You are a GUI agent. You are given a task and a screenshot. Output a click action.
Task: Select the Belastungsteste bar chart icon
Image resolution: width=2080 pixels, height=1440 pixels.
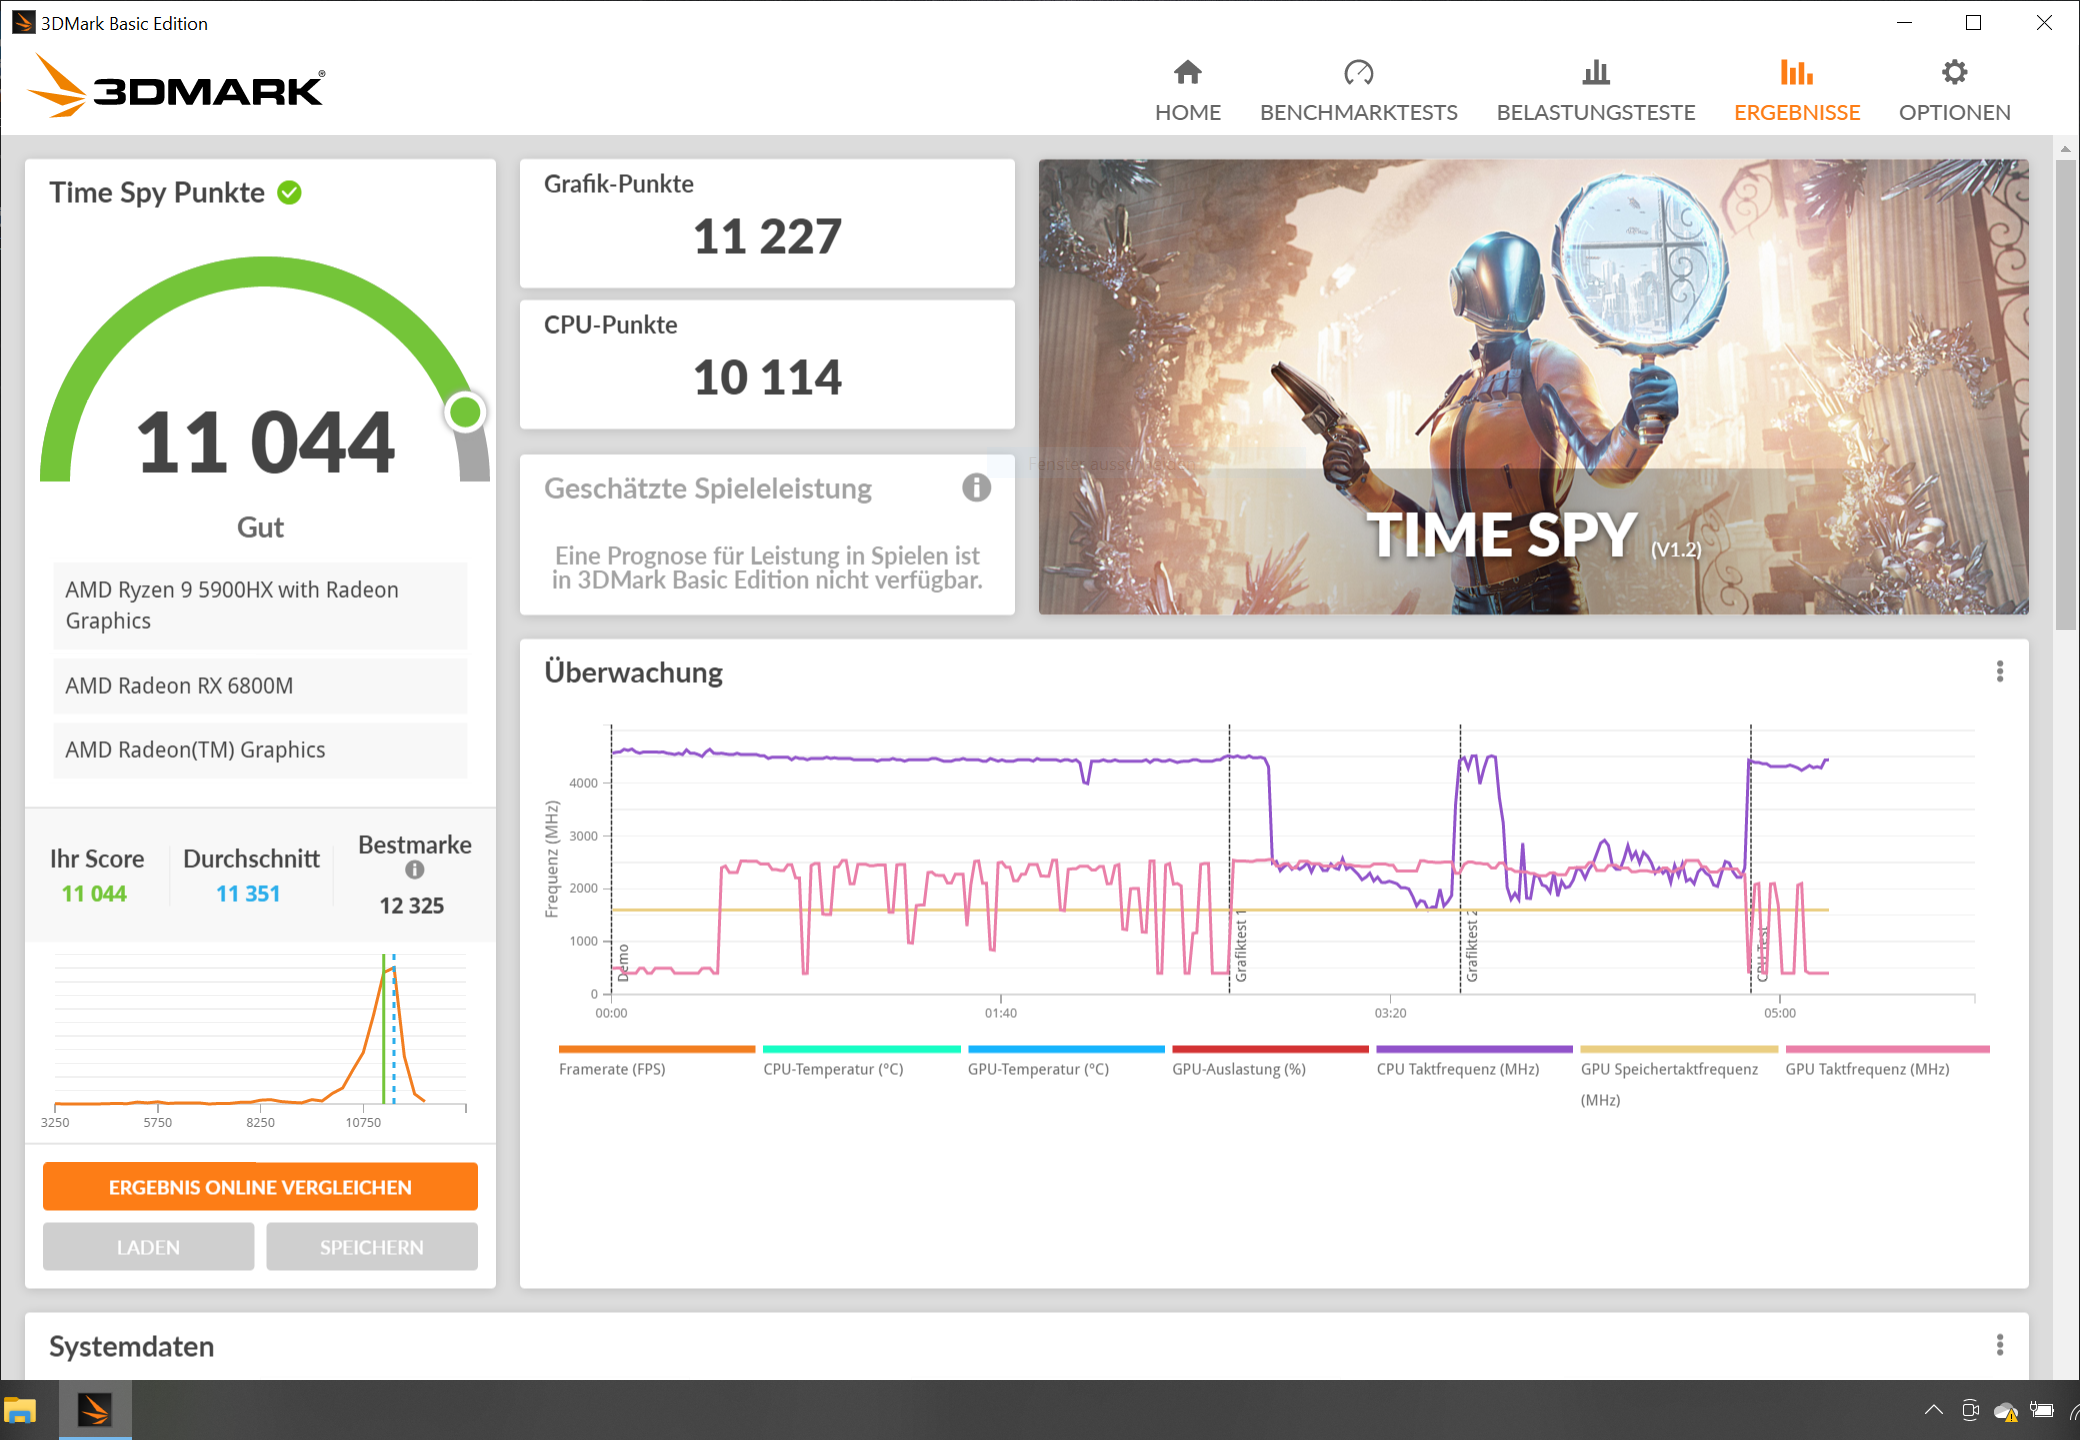pyautogui.click(x=1595, y=72)
